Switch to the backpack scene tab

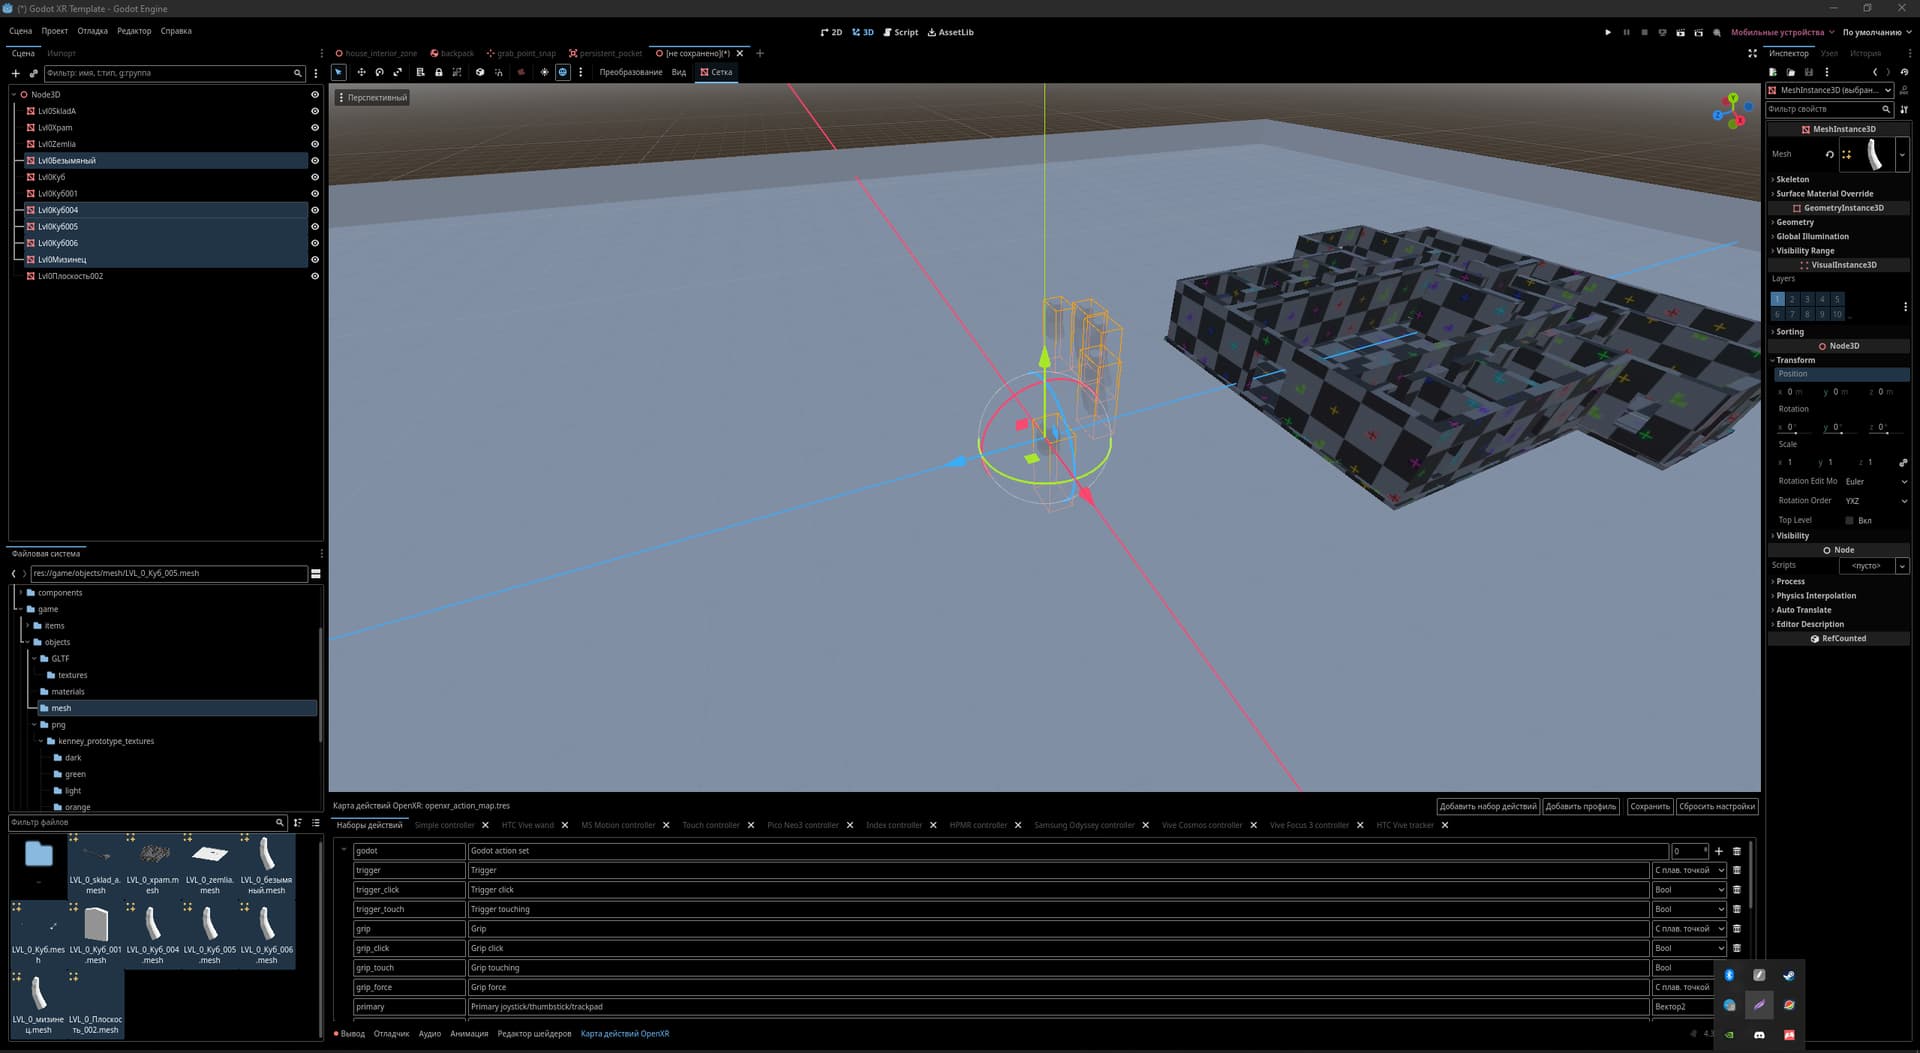point(452,53)
